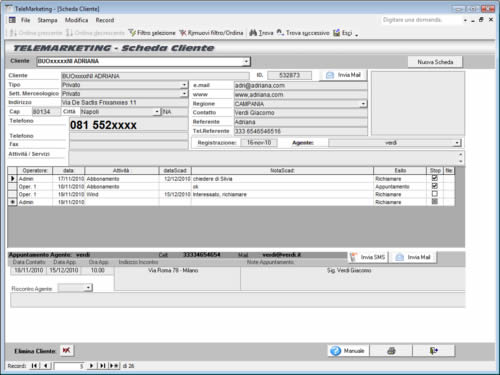Click 'Digitare una domanda' help box
This screenshot has width=500, height=375.
[x=421, y=20]
